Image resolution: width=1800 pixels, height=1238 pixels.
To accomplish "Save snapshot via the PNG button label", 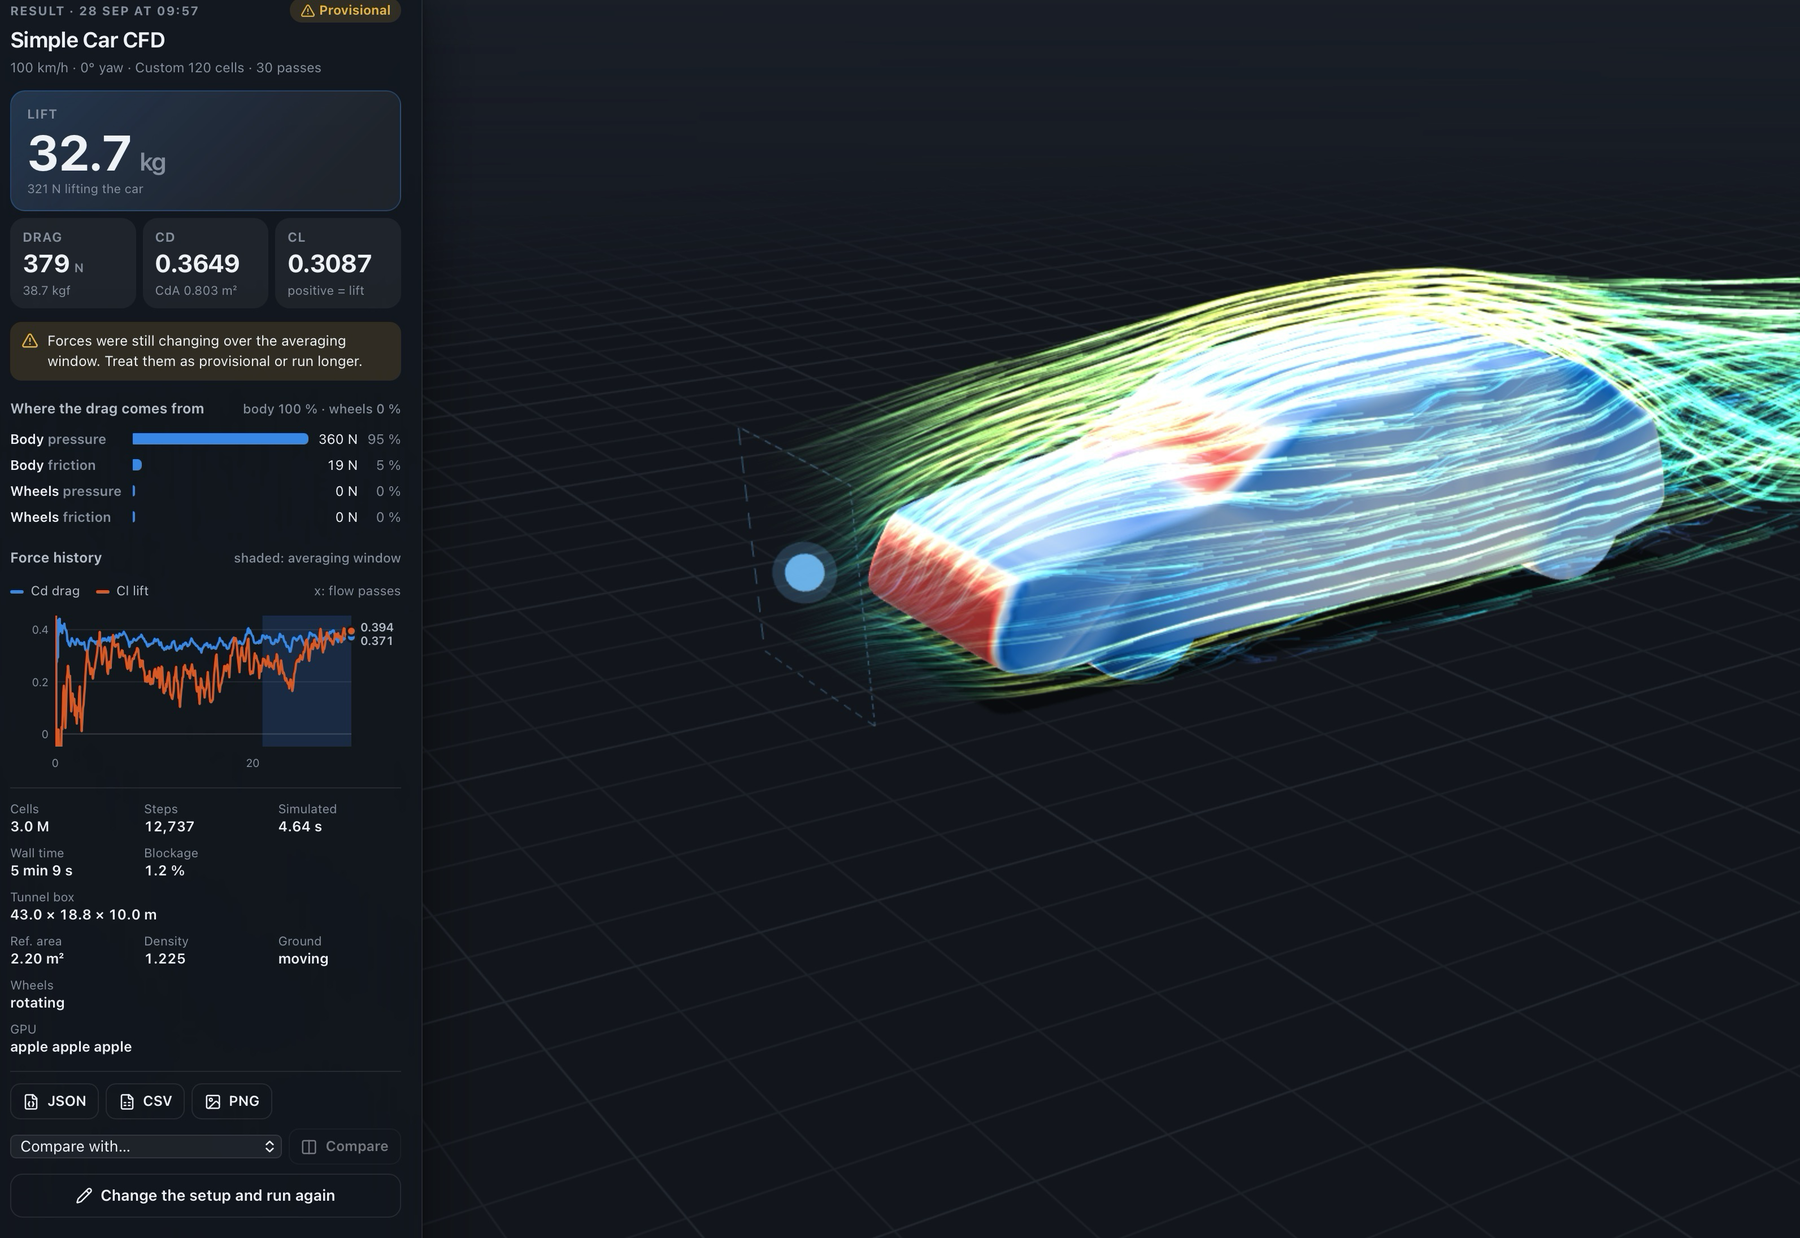I will coord(244,1101).
